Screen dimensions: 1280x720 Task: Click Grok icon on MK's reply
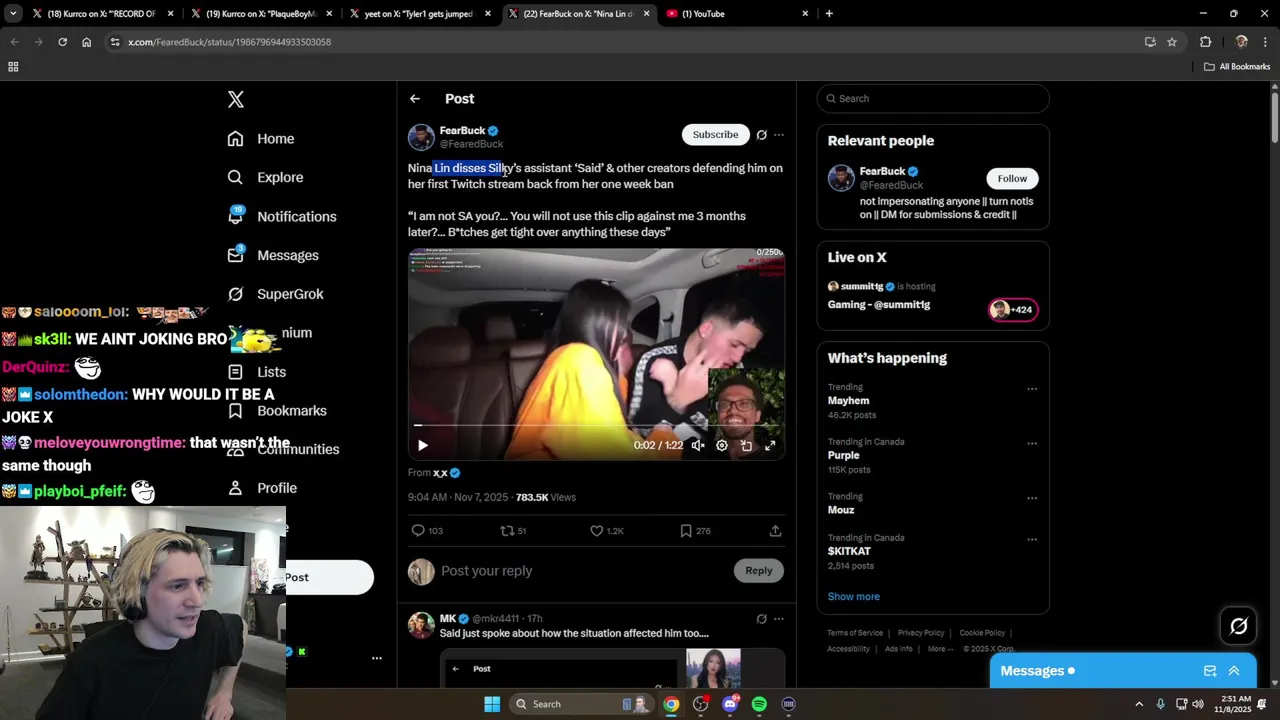761,619
